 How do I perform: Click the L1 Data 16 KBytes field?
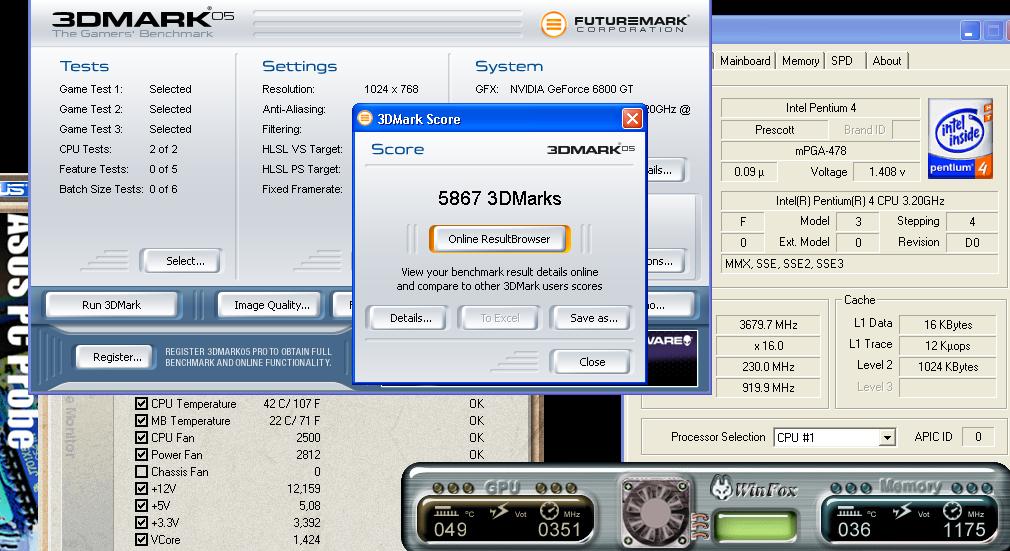(x=948, y=325)
